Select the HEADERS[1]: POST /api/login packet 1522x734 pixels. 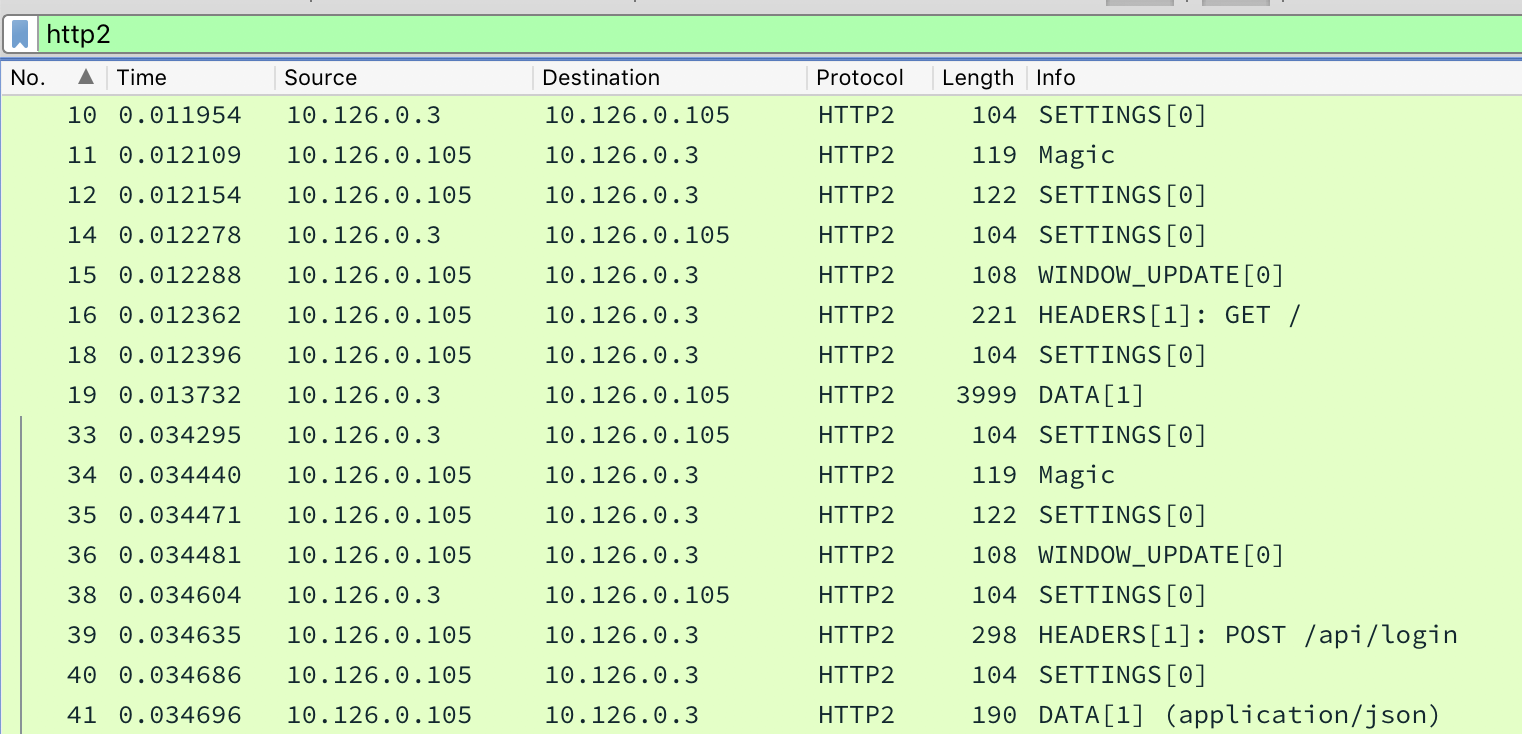point(761,635)
